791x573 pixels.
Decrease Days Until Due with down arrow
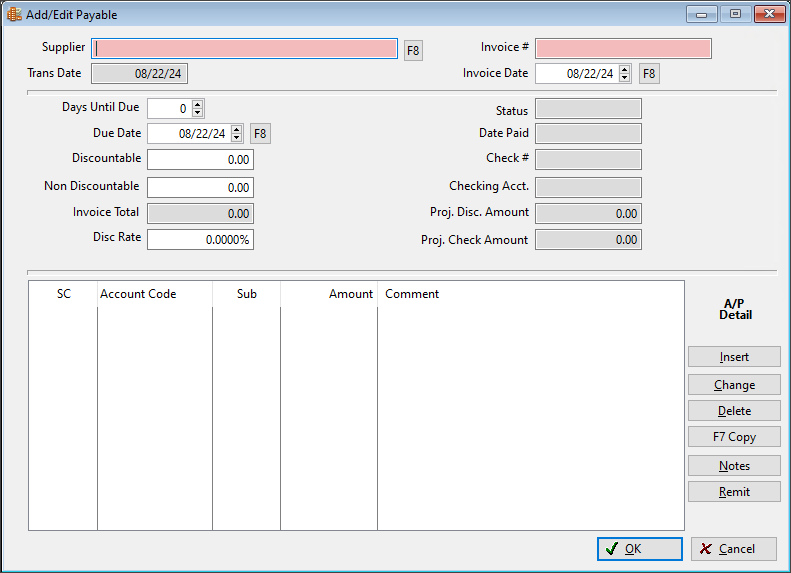pos(198,112)
